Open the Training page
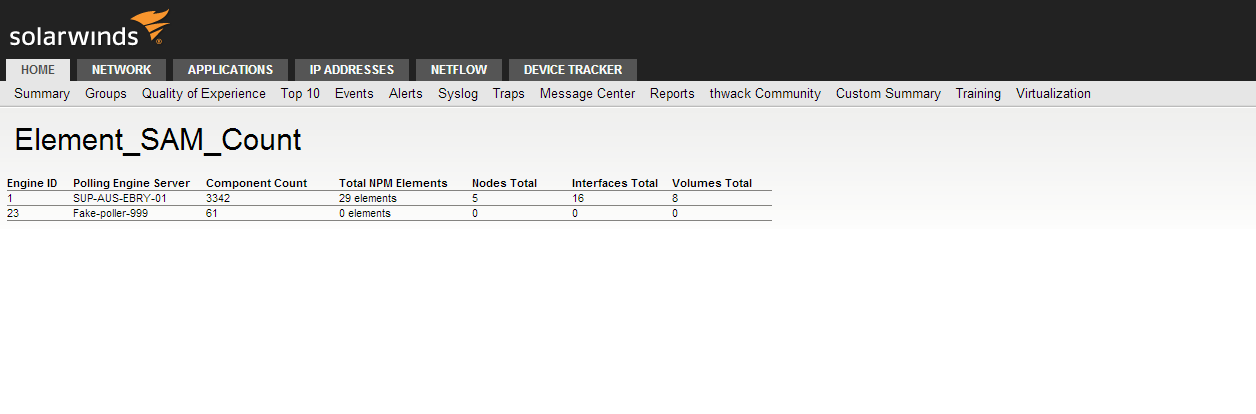 pyautogui.click(x=978, y=94)
